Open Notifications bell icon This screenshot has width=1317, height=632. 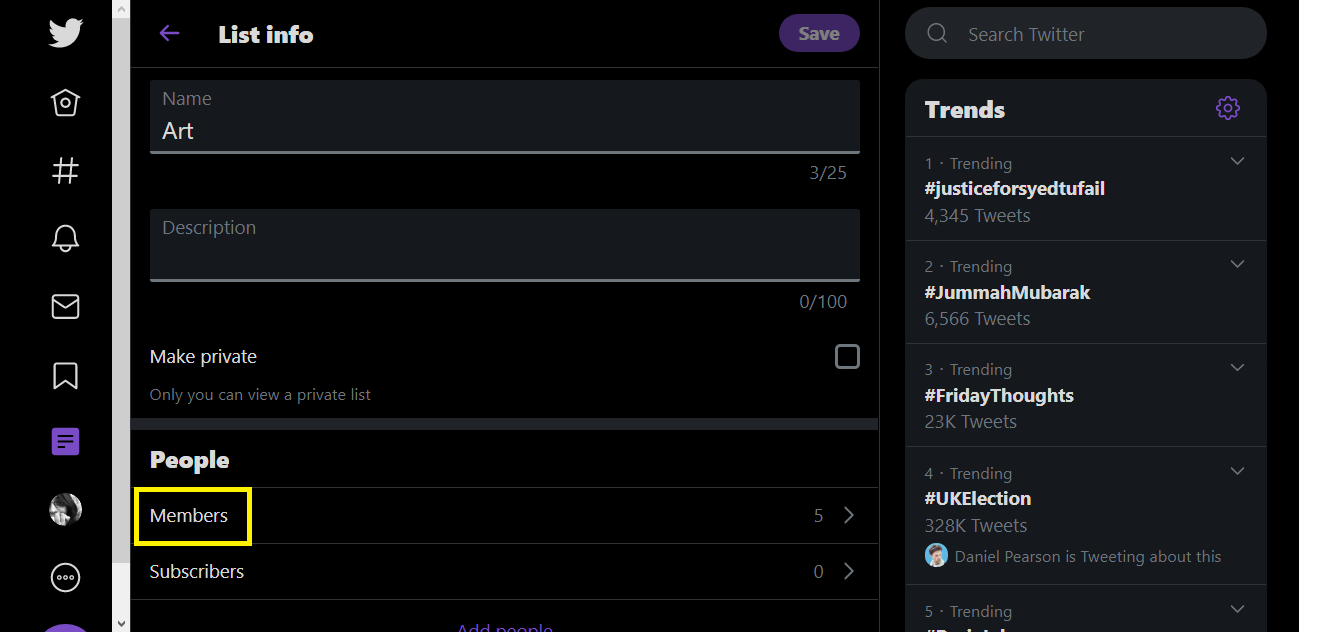pyautogui.click(x=65, y=238)
